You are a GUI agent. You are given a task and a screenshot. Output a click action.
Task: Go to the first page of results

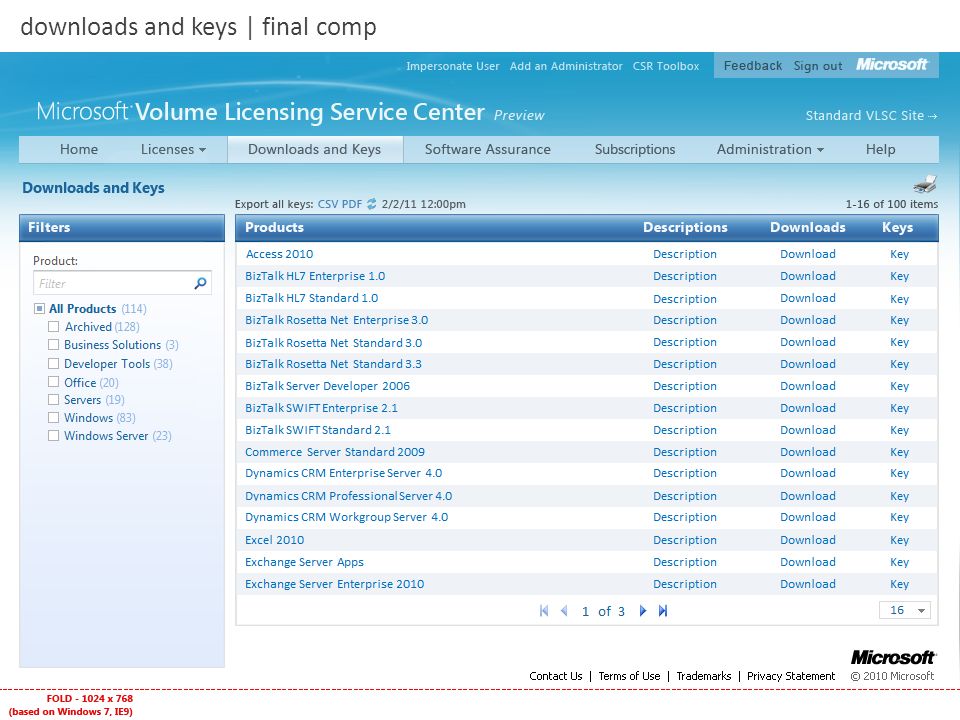[x=544, y=611]
